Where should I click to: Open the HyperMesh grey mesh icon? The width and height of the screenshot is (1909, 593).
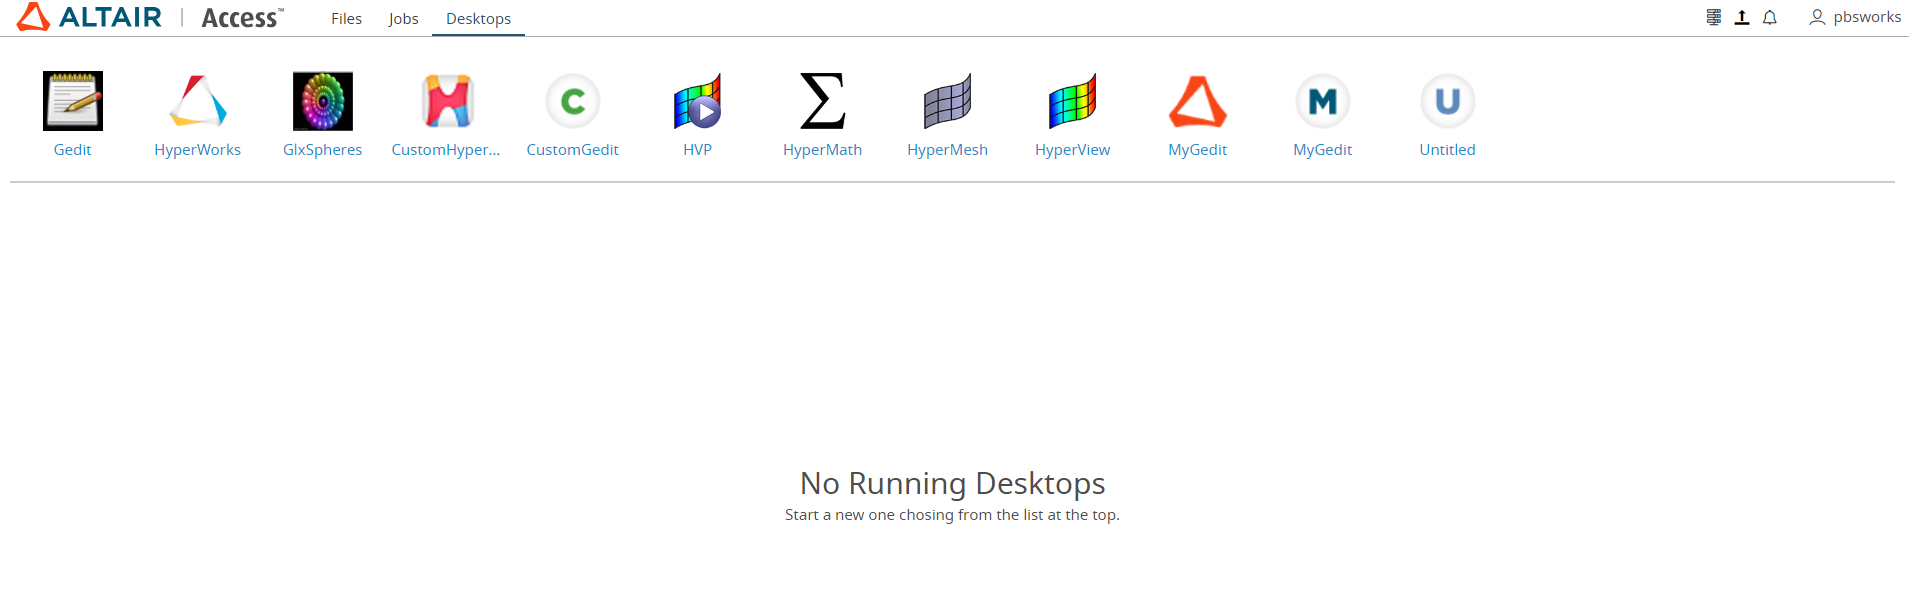[x=948, y=101]
